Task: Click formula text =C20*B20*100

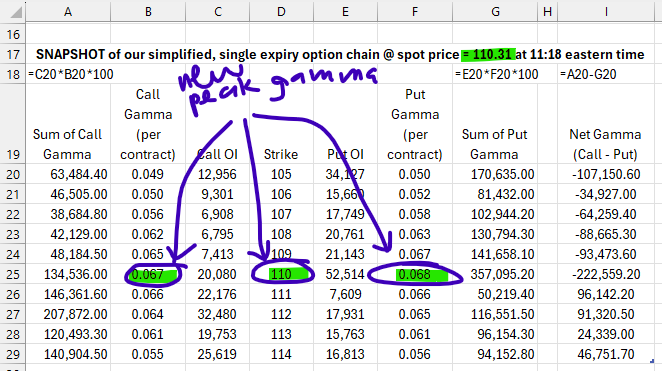Action: point(71,74)
